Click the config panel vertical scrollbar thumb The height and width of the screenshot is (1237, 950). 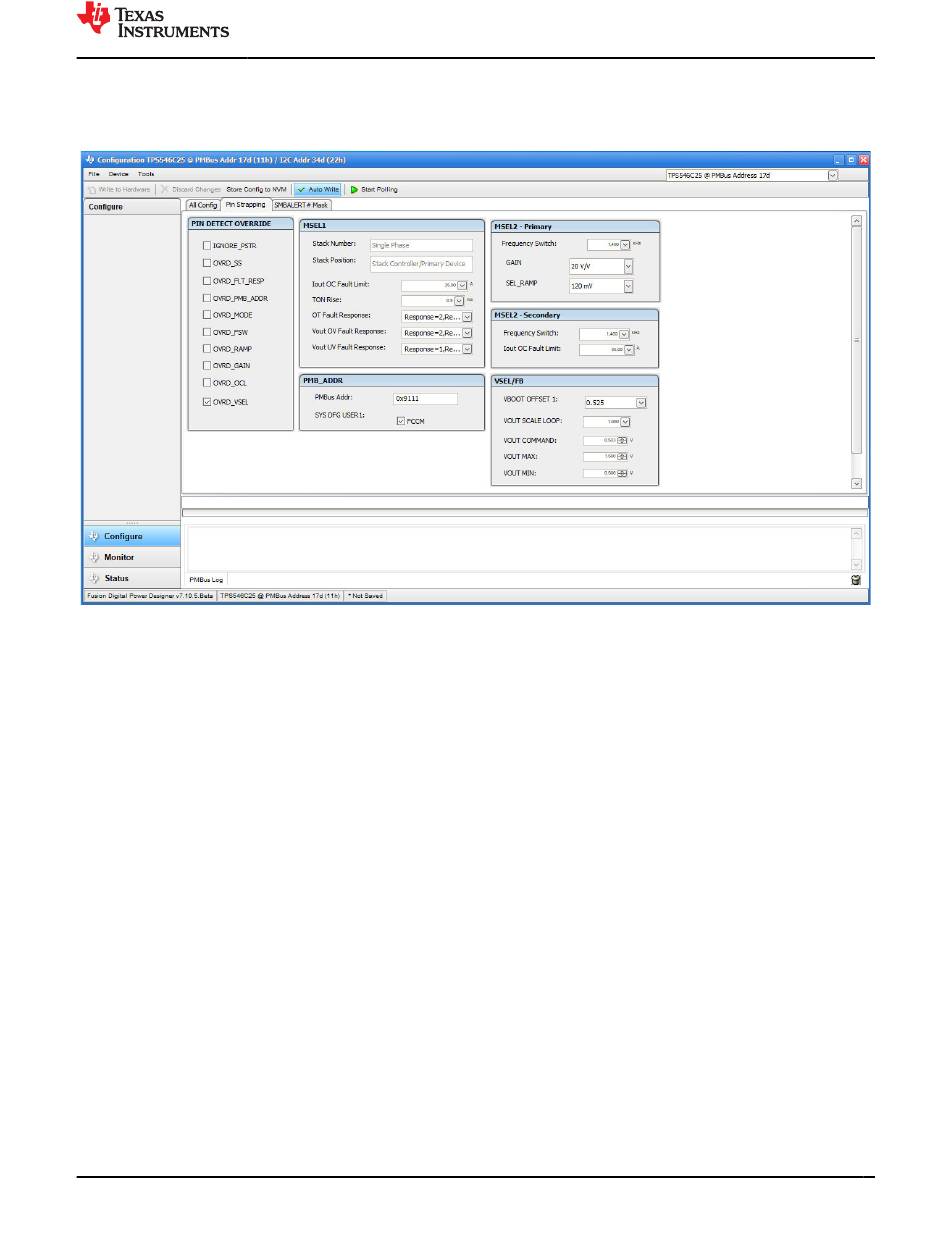tap(856, 340)
